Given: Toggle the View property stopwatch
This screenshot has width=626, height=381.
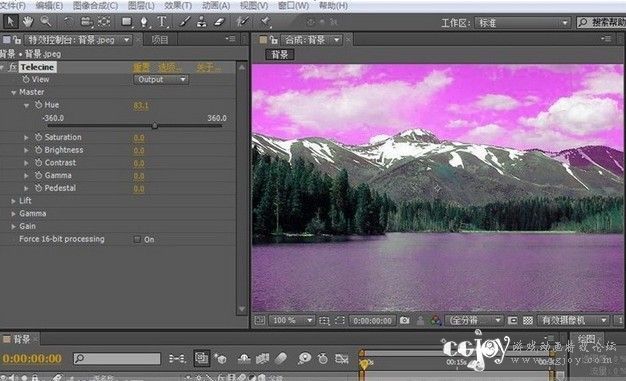Looking at the screenshot, I should 26,79.
